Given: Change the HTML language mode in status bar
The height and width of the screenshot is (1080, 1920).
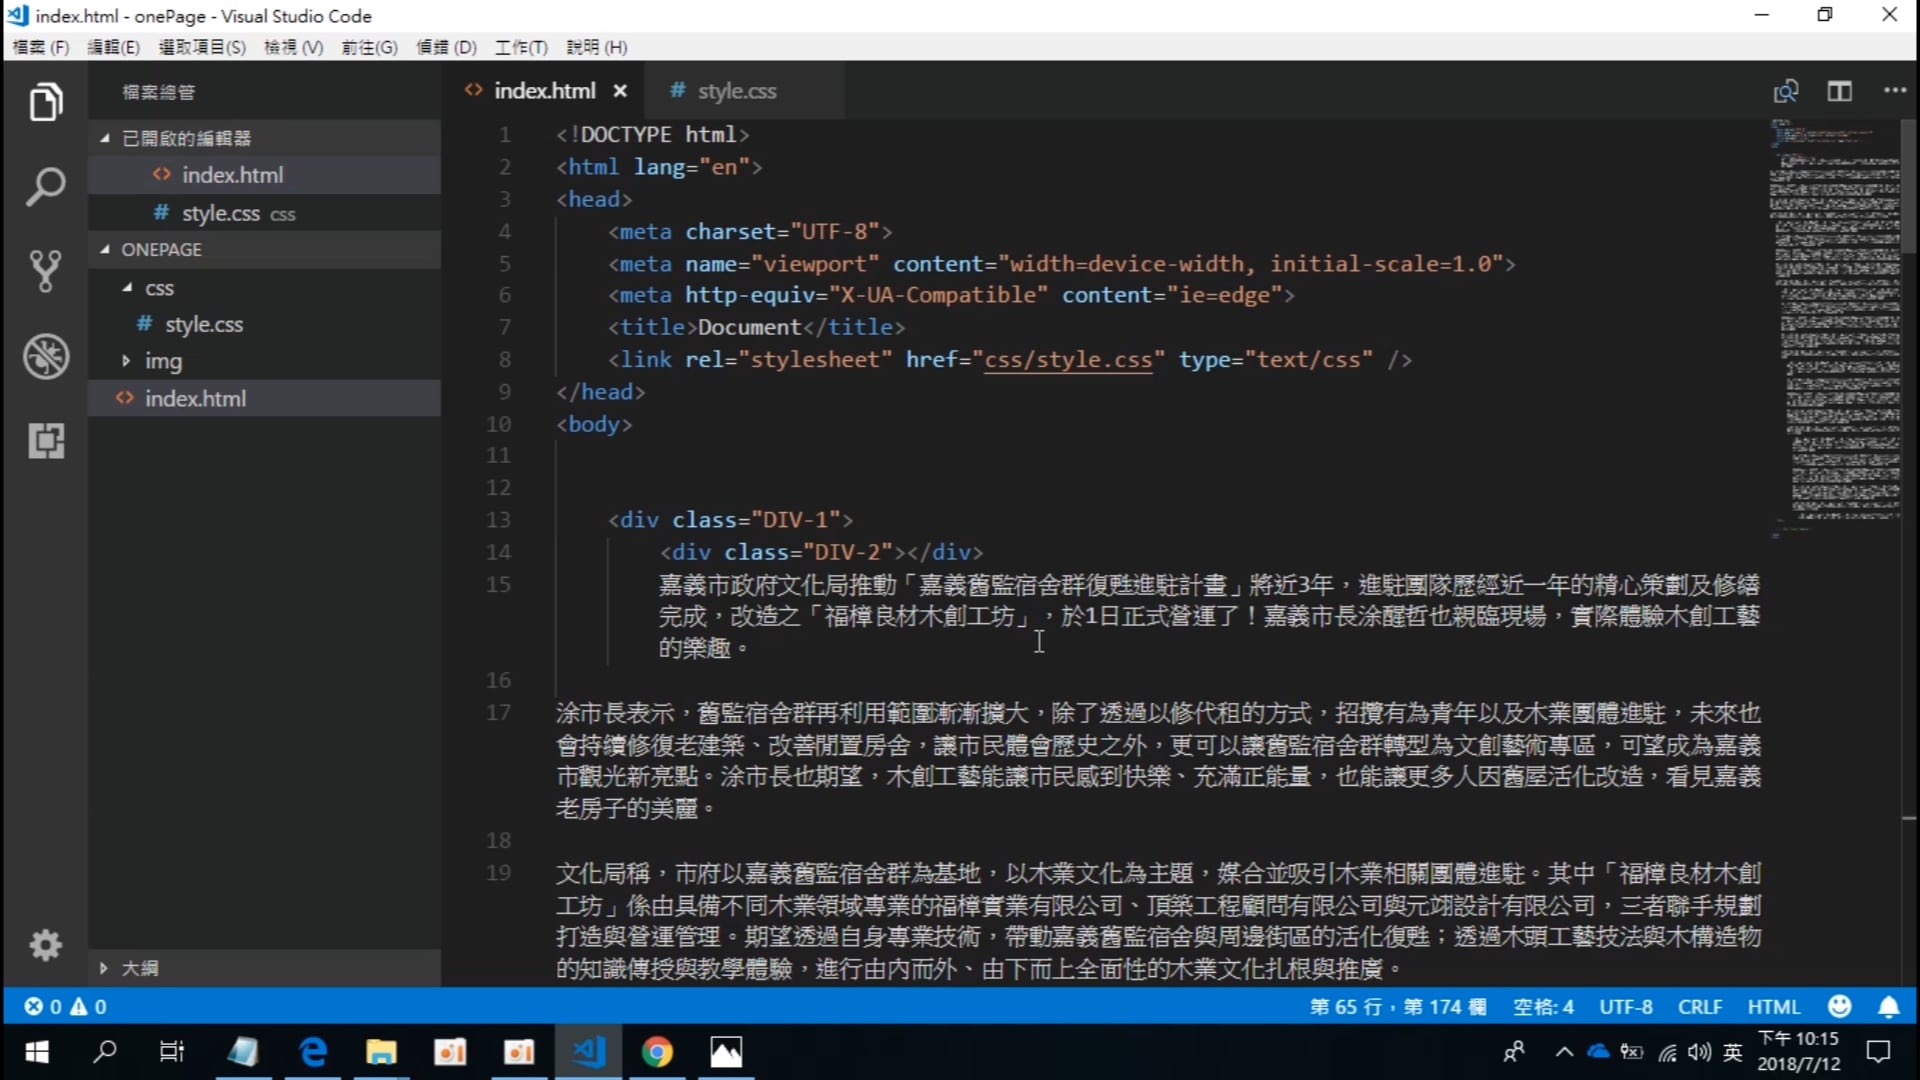Looking at the screenshot, I should (x=1773, y=1006).
